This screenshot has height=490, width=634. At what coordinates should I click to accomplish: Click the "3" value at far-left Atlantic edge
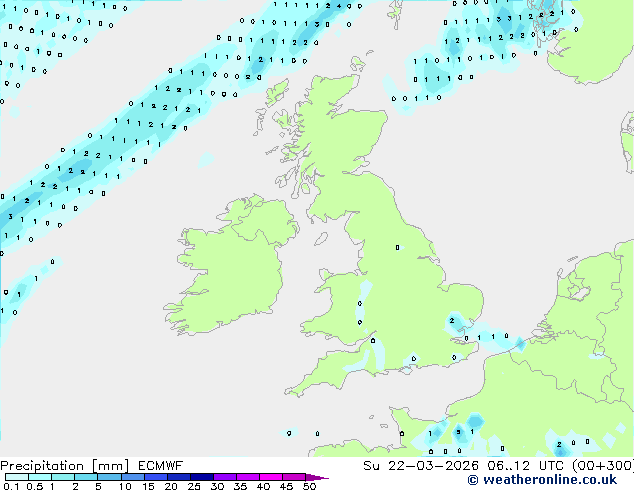(10, 217)
